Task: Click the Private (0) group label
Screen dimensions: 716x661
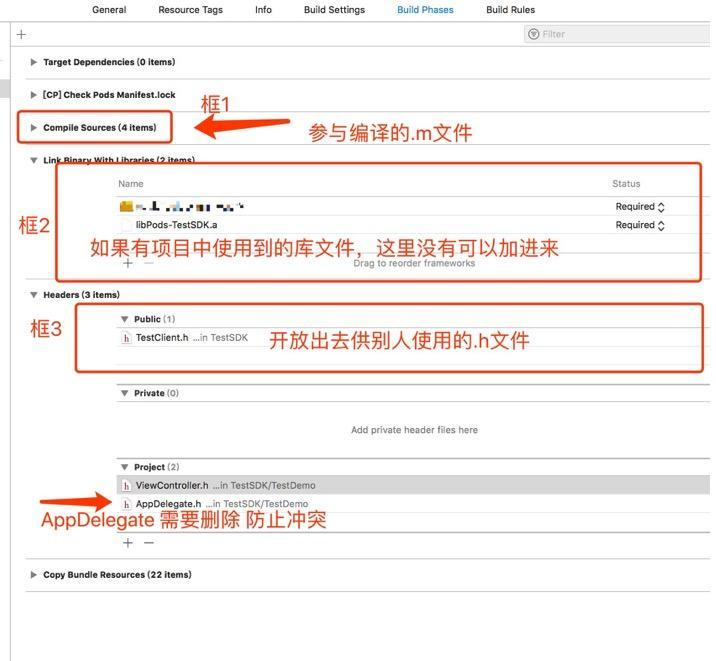Action: click(x=156, y=393)
